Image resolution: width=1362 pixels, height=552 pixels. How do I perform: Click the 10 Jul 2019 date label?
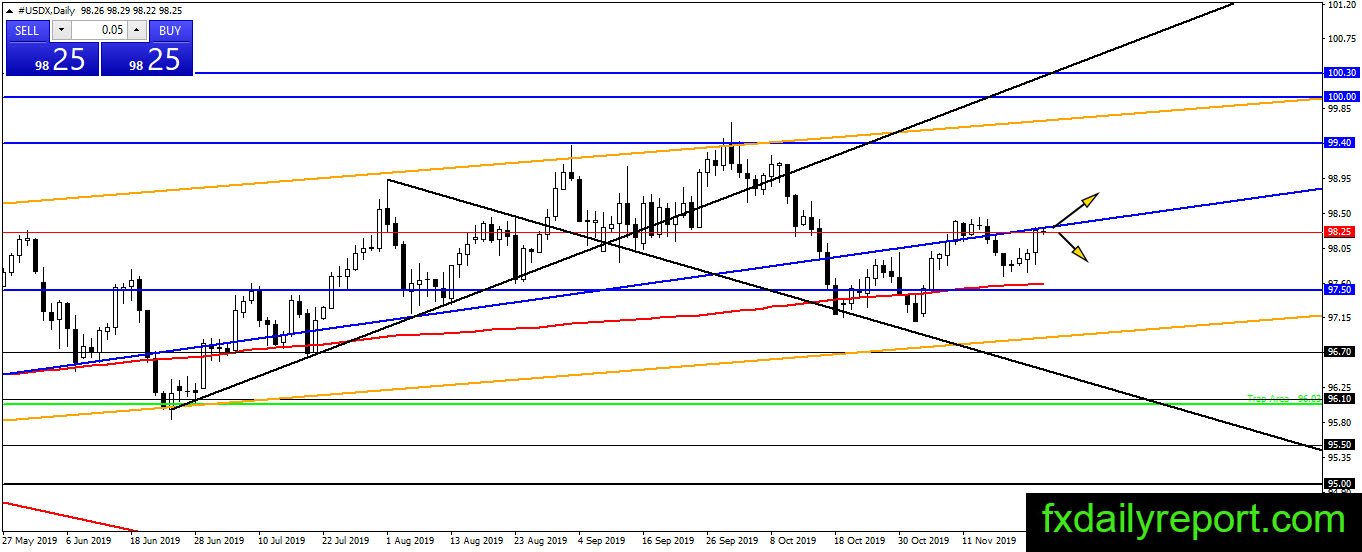(x=281, y=541)
